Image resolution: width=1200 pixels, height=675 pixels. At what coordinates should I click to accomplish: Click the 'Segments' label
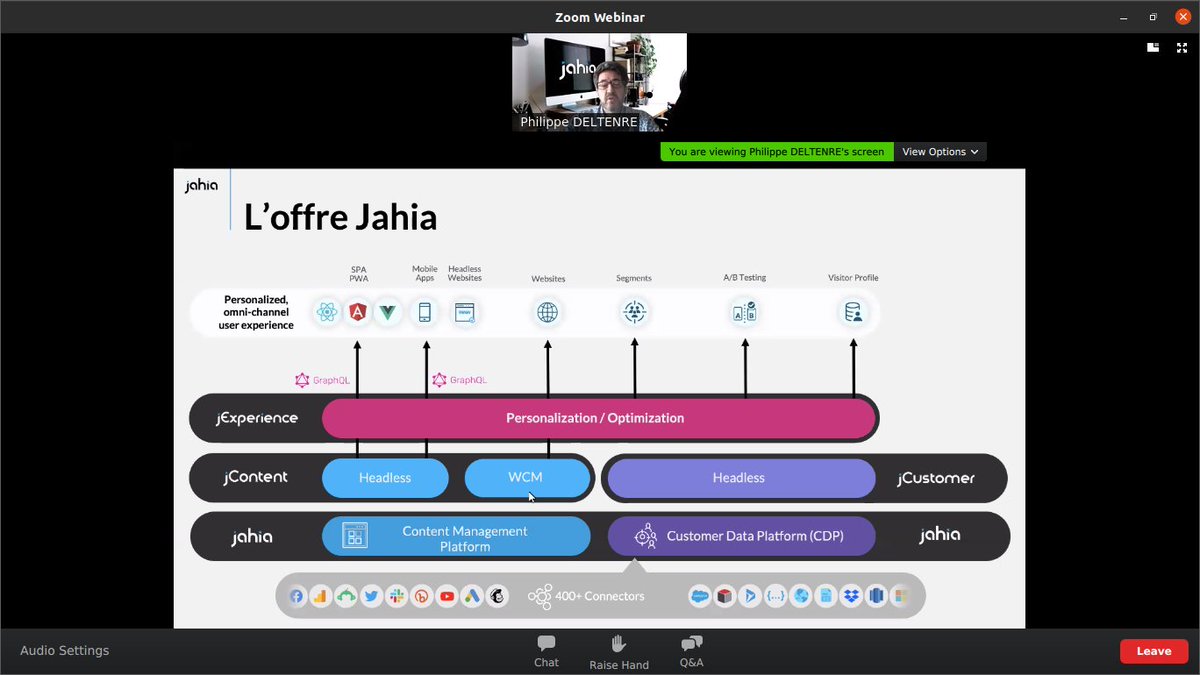(634, 279)
